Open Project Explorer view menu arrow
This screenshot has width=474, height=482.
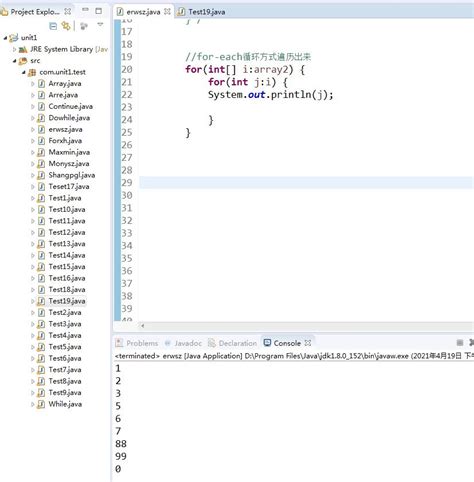[100, 25]
